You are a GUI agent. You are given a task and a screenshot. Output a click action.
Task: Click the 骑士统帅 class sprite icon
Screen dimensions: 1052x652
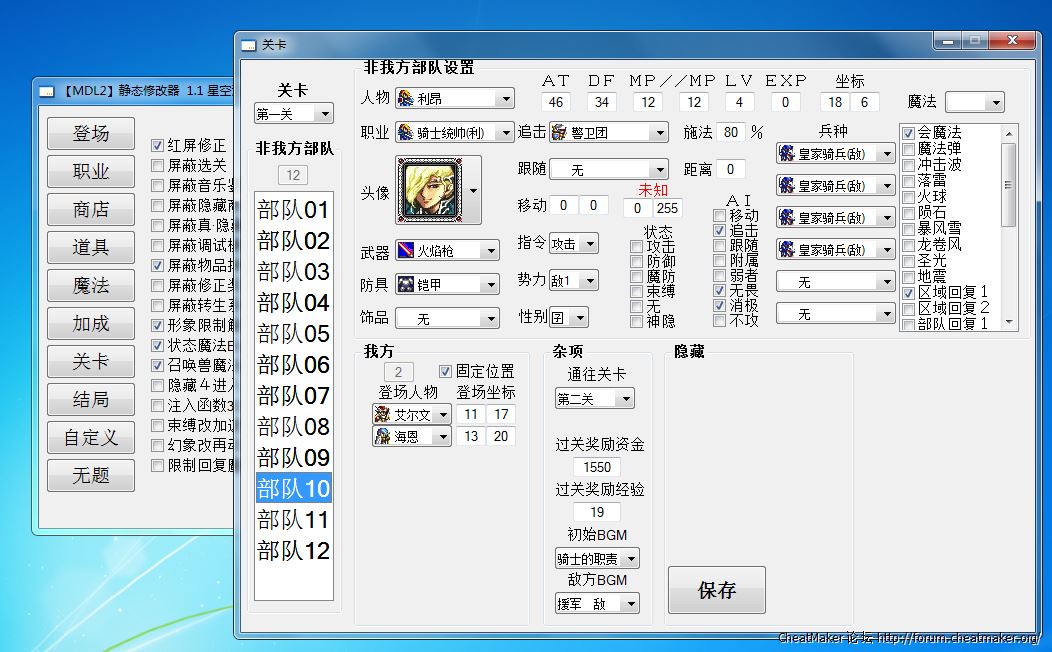point(406,132)
